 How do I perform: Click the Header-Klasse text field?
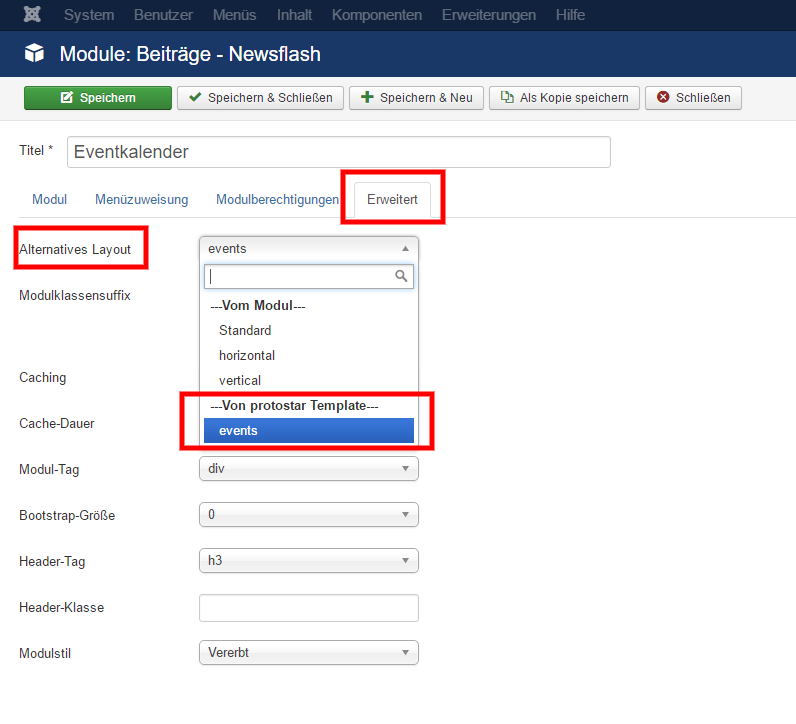click(x=308, y=608)
